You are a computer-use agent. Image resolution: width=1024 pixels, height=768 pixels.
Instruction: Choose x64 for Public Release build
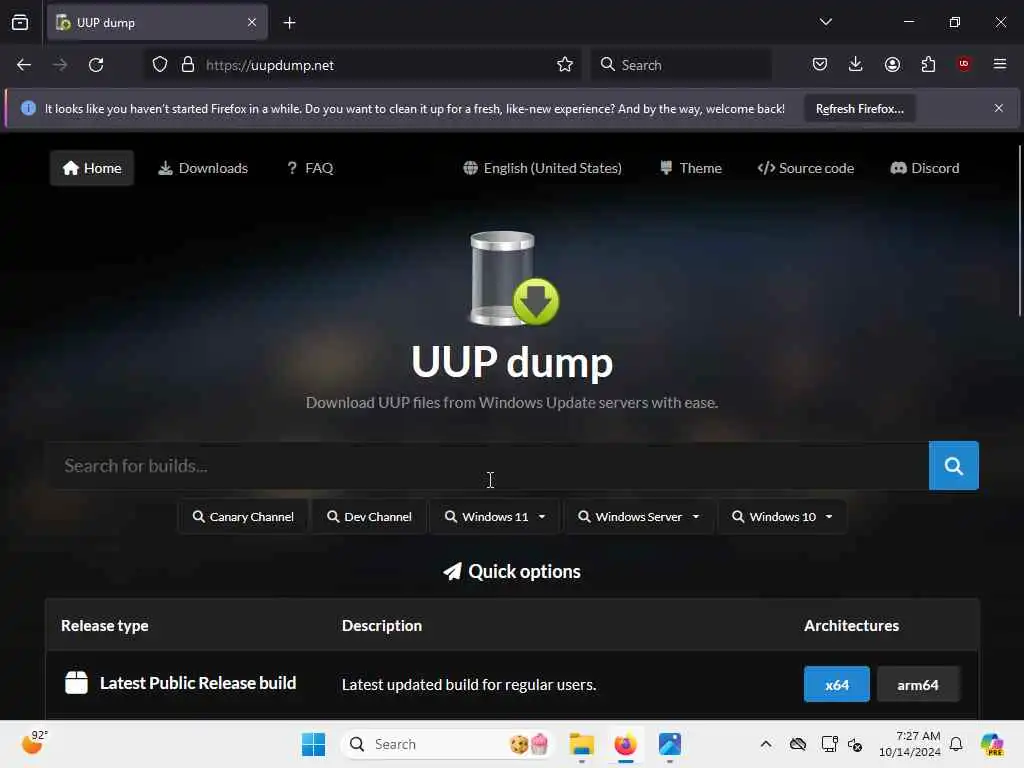click(x=837, y=684)
